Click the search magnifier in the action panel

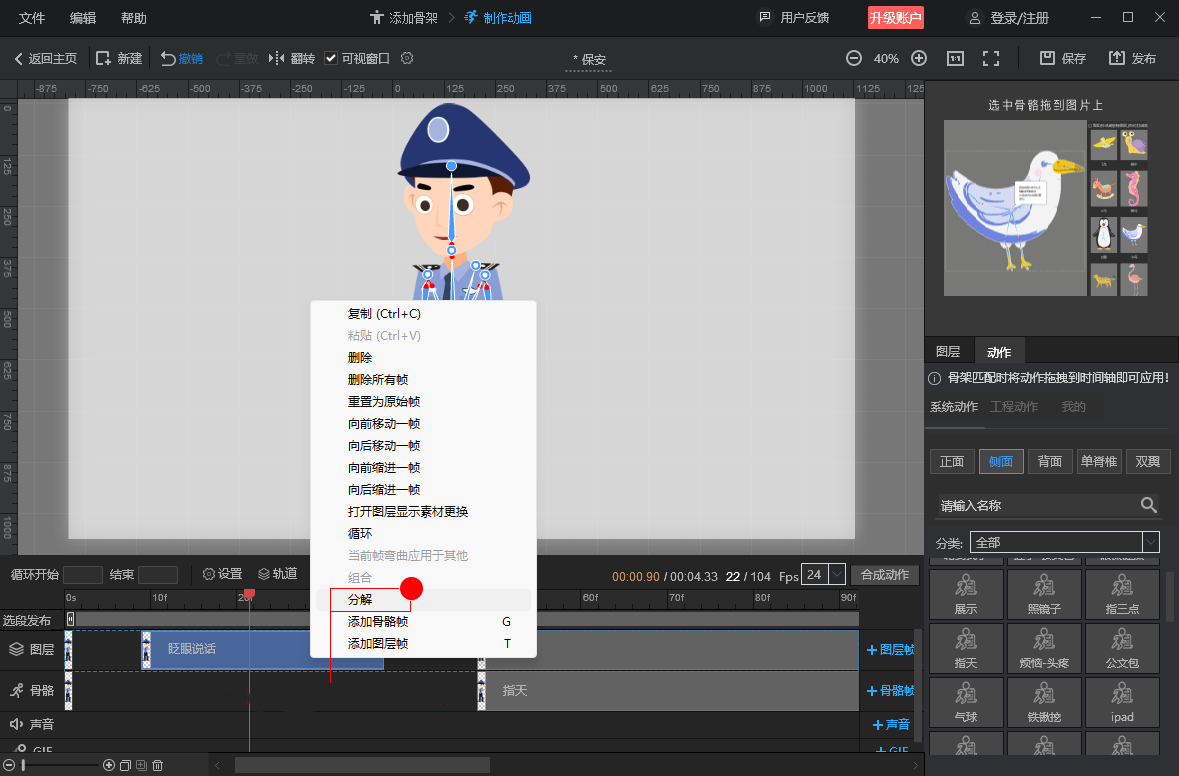(x=1149, y=506)
